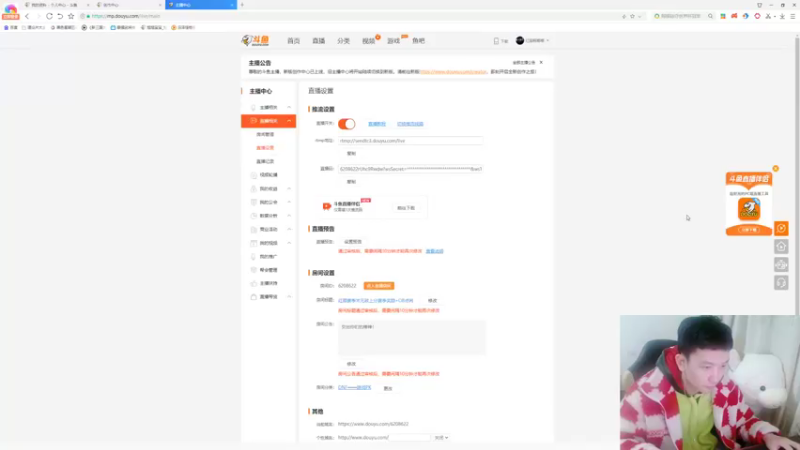Open 首页 in the Douyu nav
This screenshot has height=450, width=800.
(x=293, y=41)
